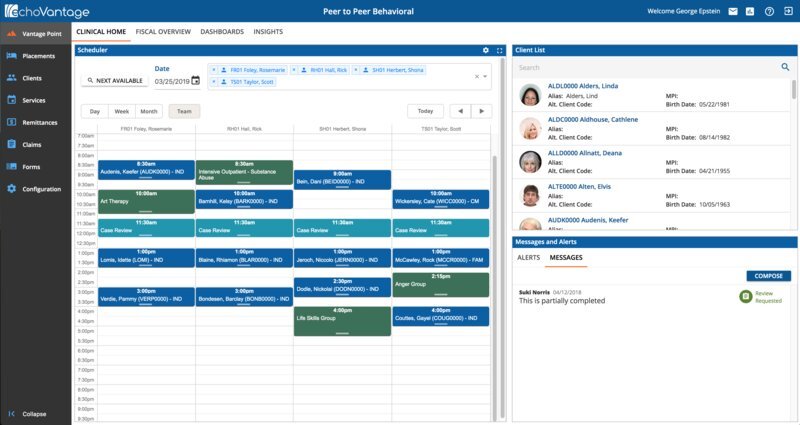The height and width of the screenshot is (425, 800).
Task: Click the Compose button
Action: point(768,276)
